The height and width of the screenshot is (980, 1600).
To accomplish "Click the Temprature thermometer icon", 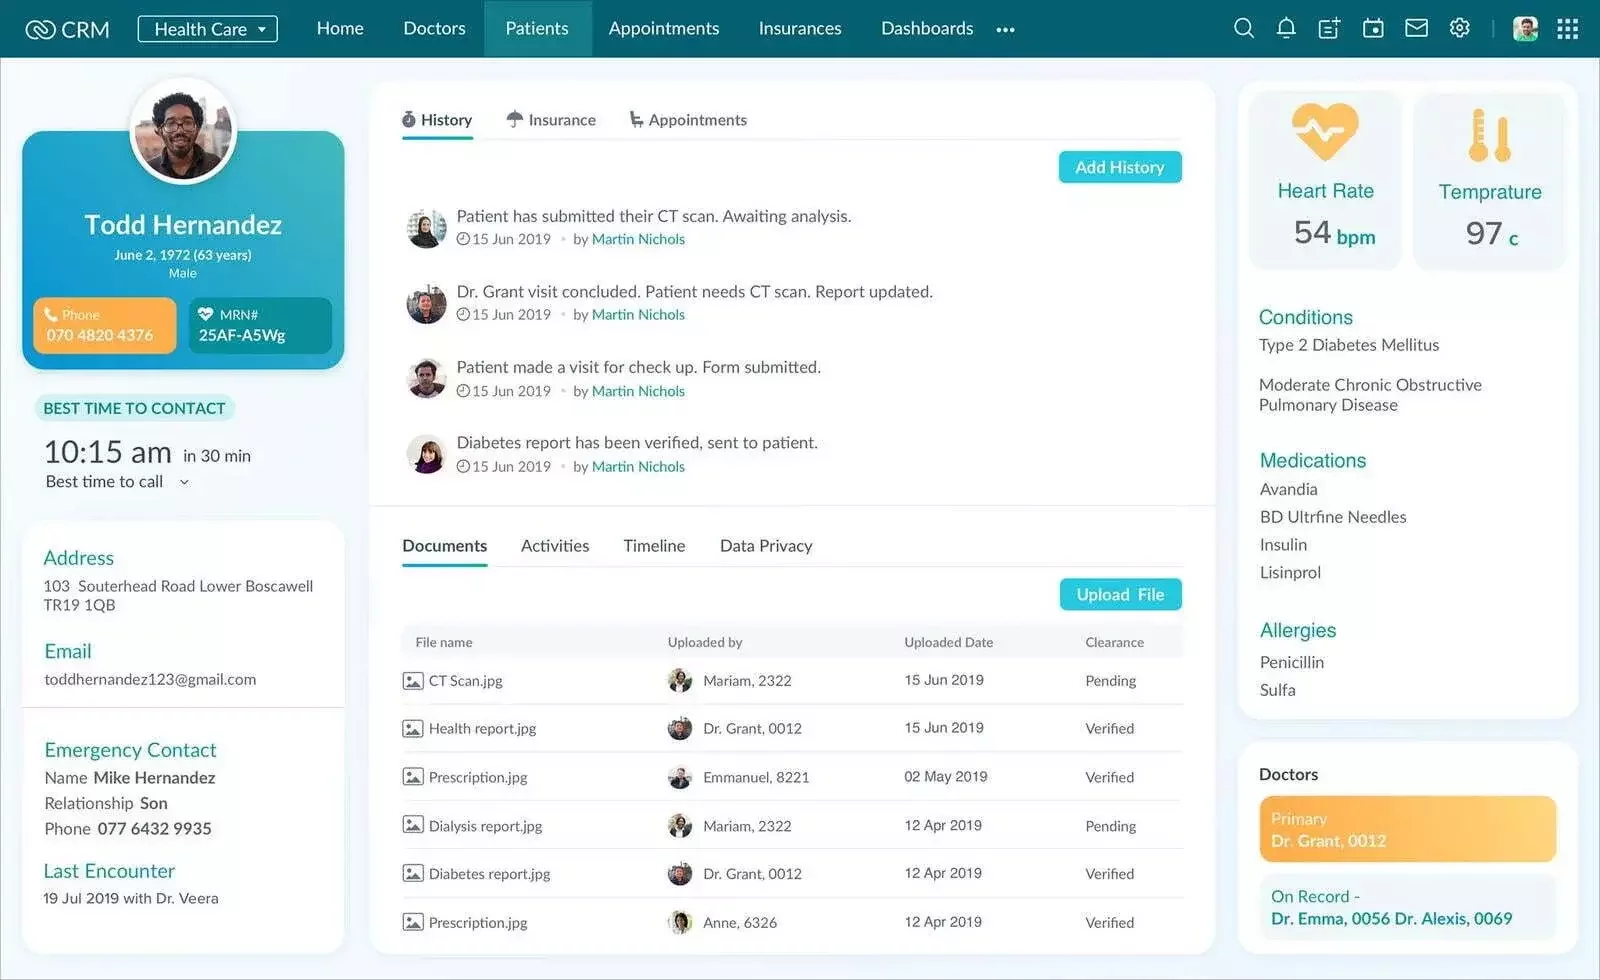I will pyautogui.click(x=1489, y=135).
